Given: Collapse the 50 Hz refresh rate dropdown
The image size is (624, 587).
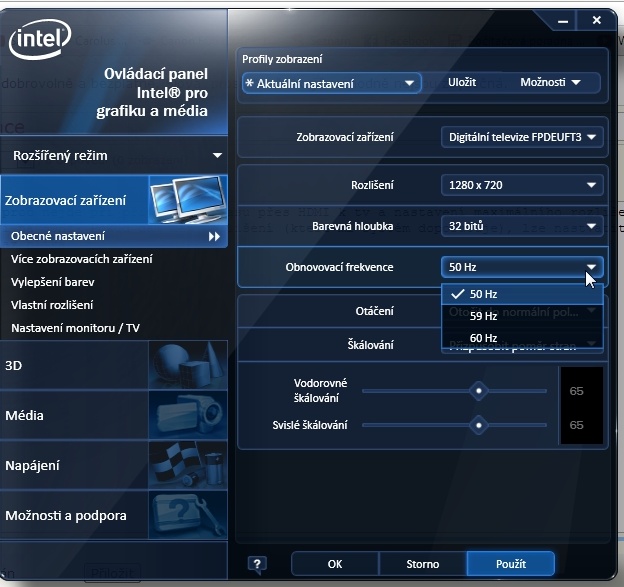Looking at the screenshot, I should (522, 267).
